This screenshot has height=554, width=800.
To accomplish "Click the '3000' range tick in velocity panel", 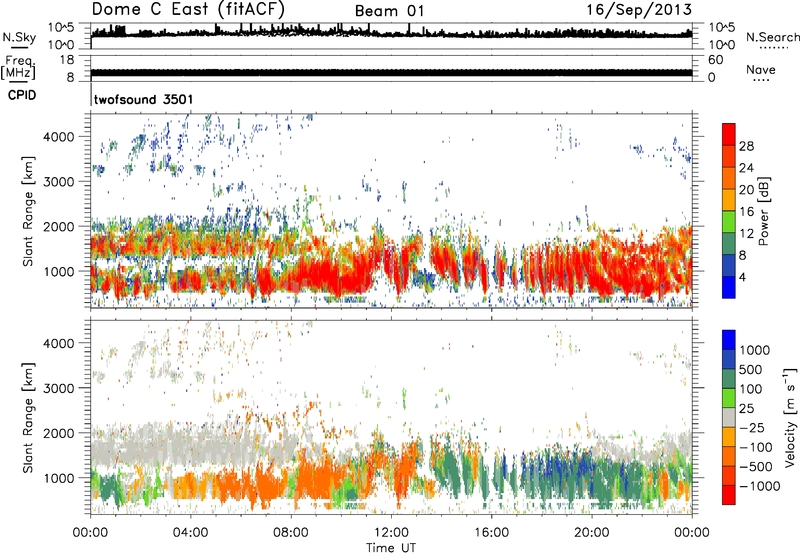I will [x=59, y=388].
